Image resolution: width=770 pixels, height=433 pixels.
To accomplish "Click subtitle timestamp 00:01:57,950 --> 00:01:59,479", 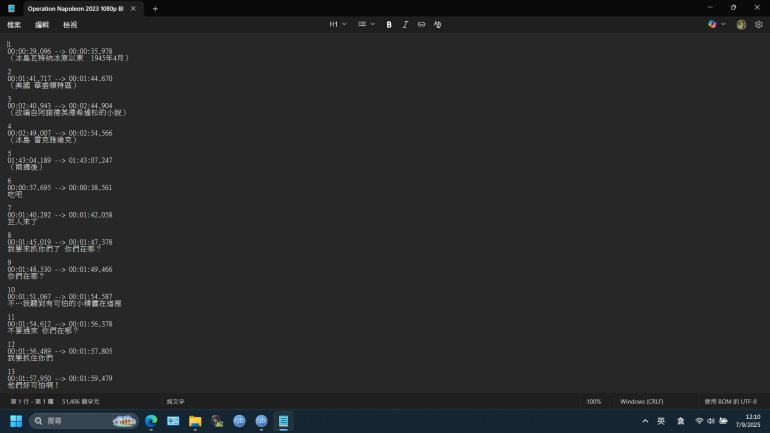I will tap(59, 379).
